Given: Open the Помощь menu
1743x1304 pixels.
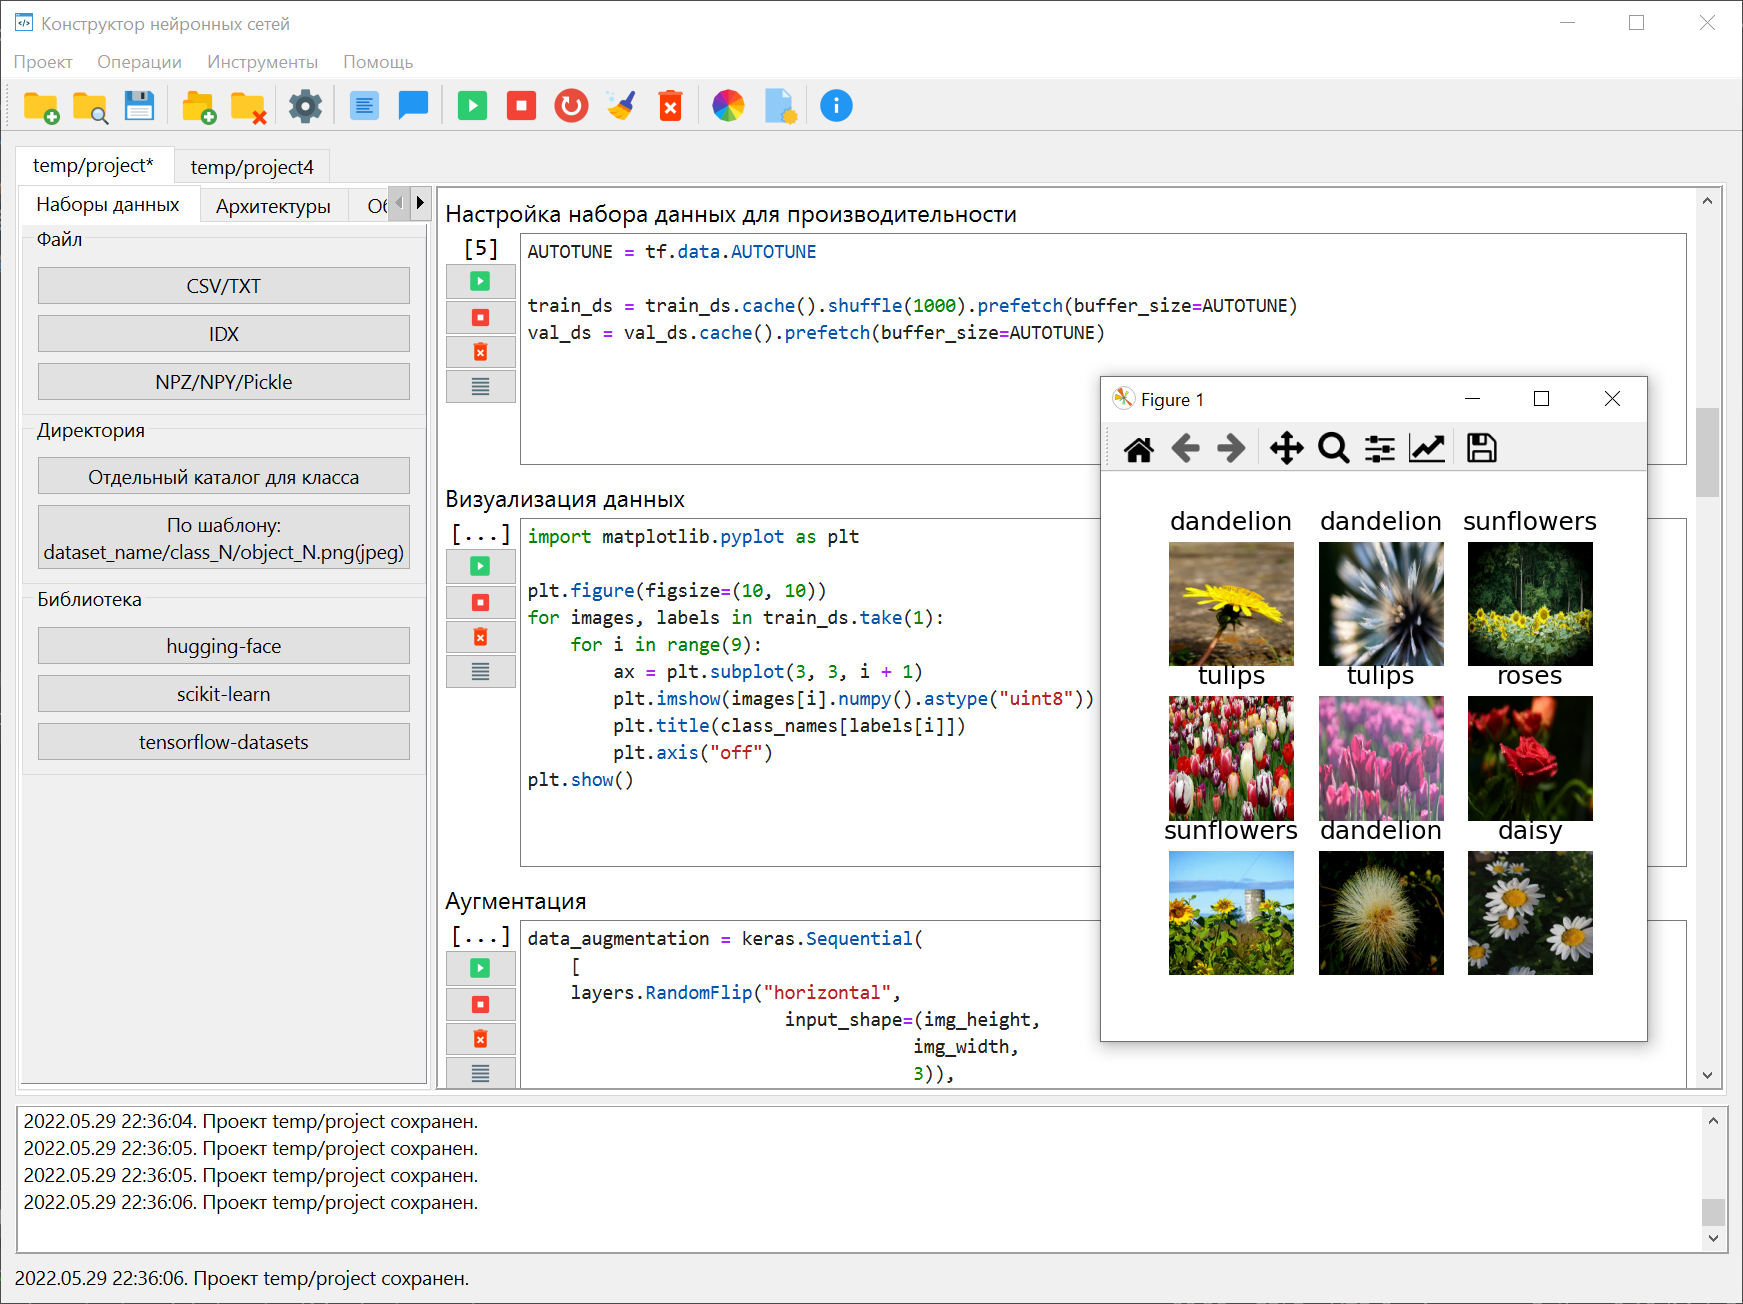Looking at the screenshot, I should point(378,62).
